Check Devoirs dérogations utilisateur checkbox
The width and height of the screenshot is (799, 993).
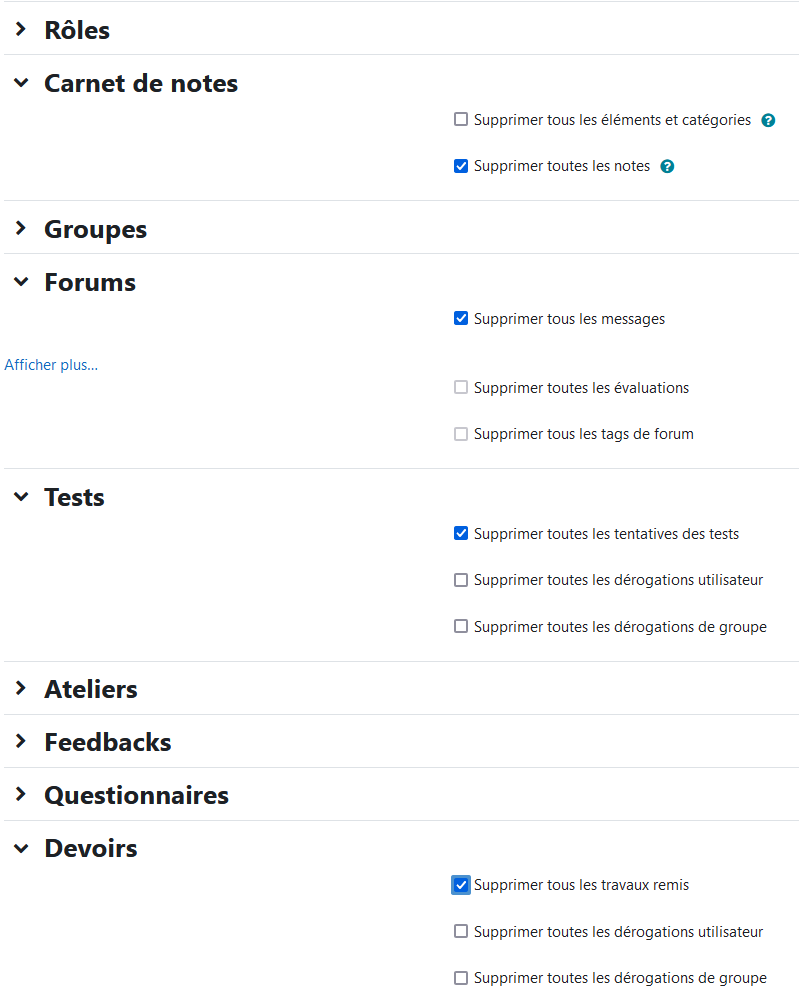[461, 931]
